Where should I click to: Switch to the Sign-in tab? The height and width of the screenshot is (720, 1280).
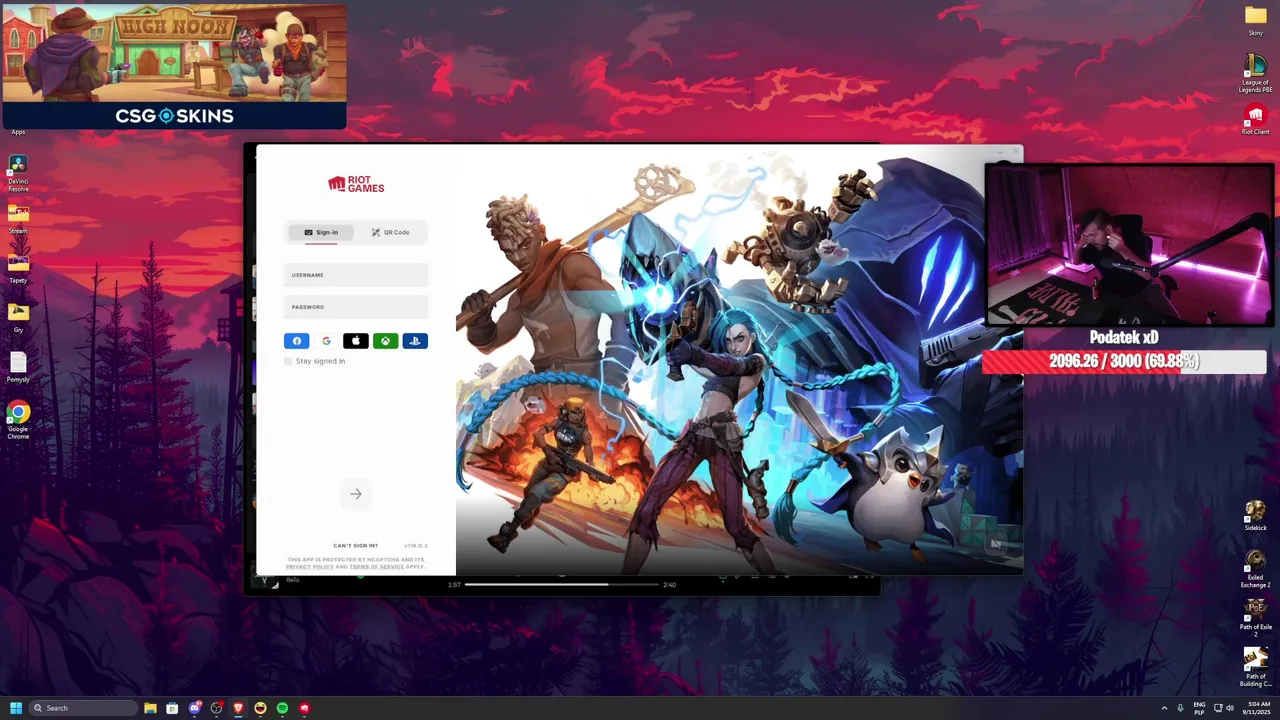[x=321, y=232]
